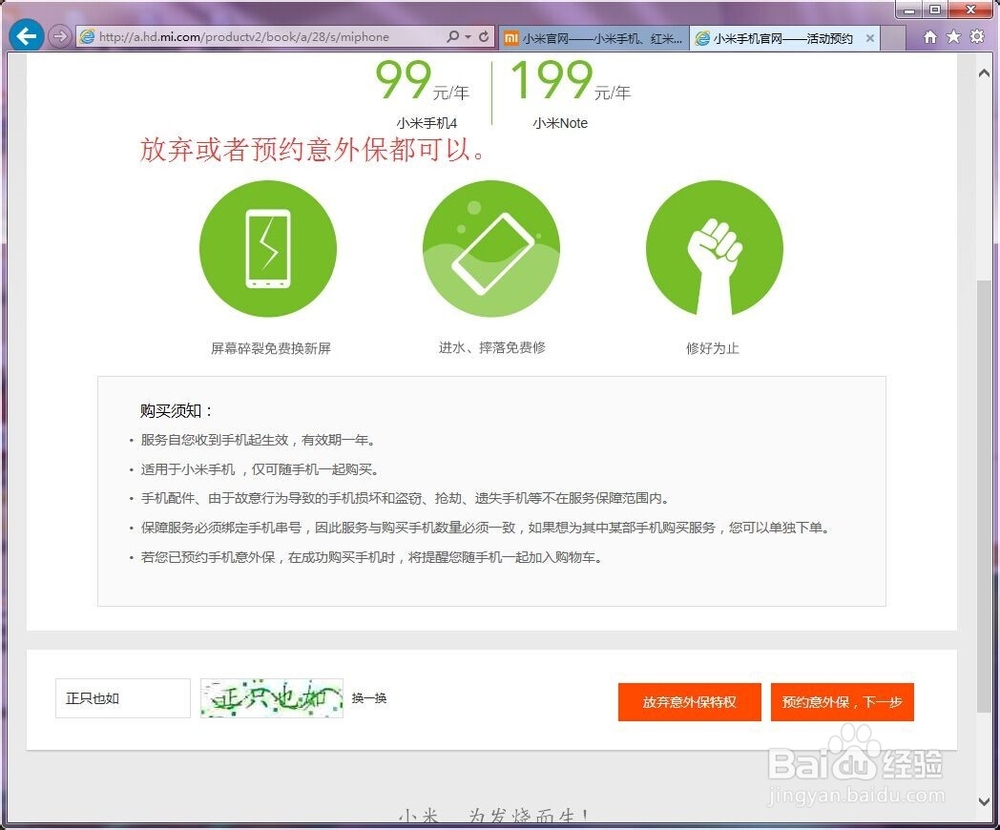Open the browser settings gear
The width and height of the screenshot is (1000, 830).
tap(977, 36)
